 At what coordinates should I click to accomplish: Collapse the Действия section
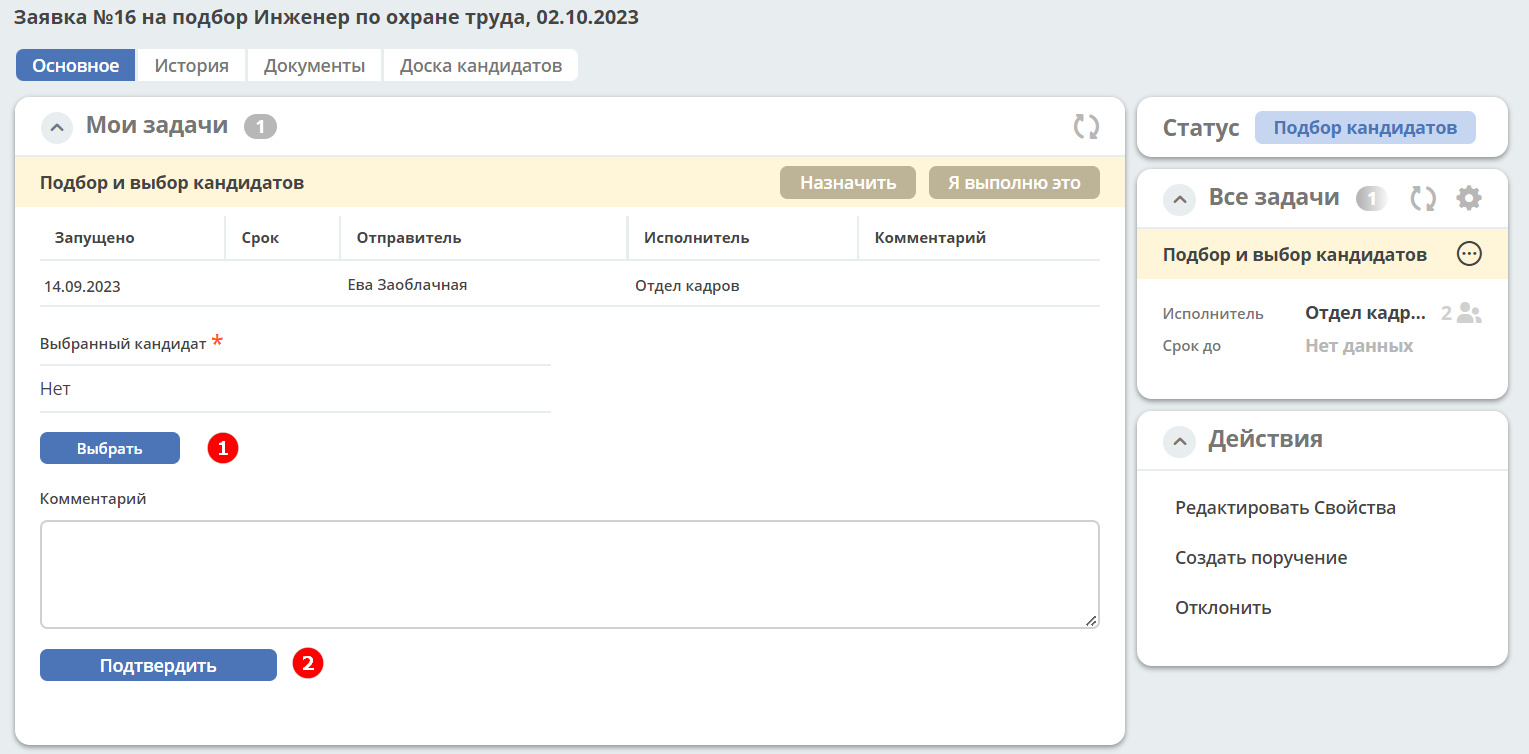[1180, 441]
